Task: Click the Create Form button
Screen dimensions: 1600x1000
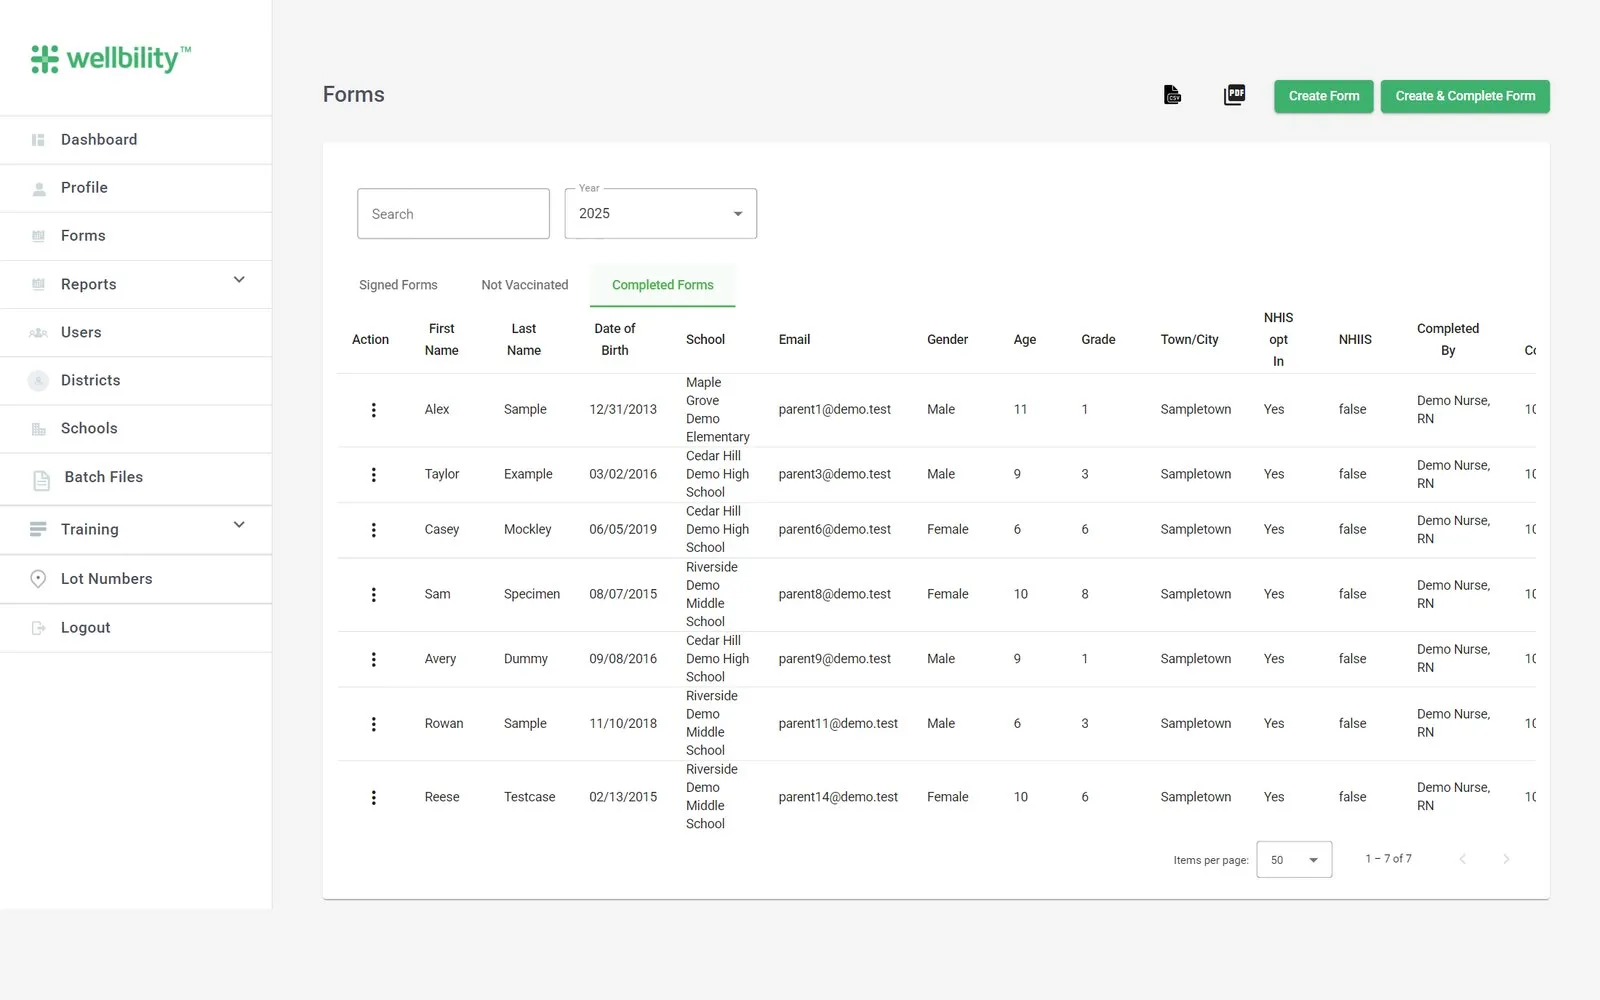Action: (1324, 96)
